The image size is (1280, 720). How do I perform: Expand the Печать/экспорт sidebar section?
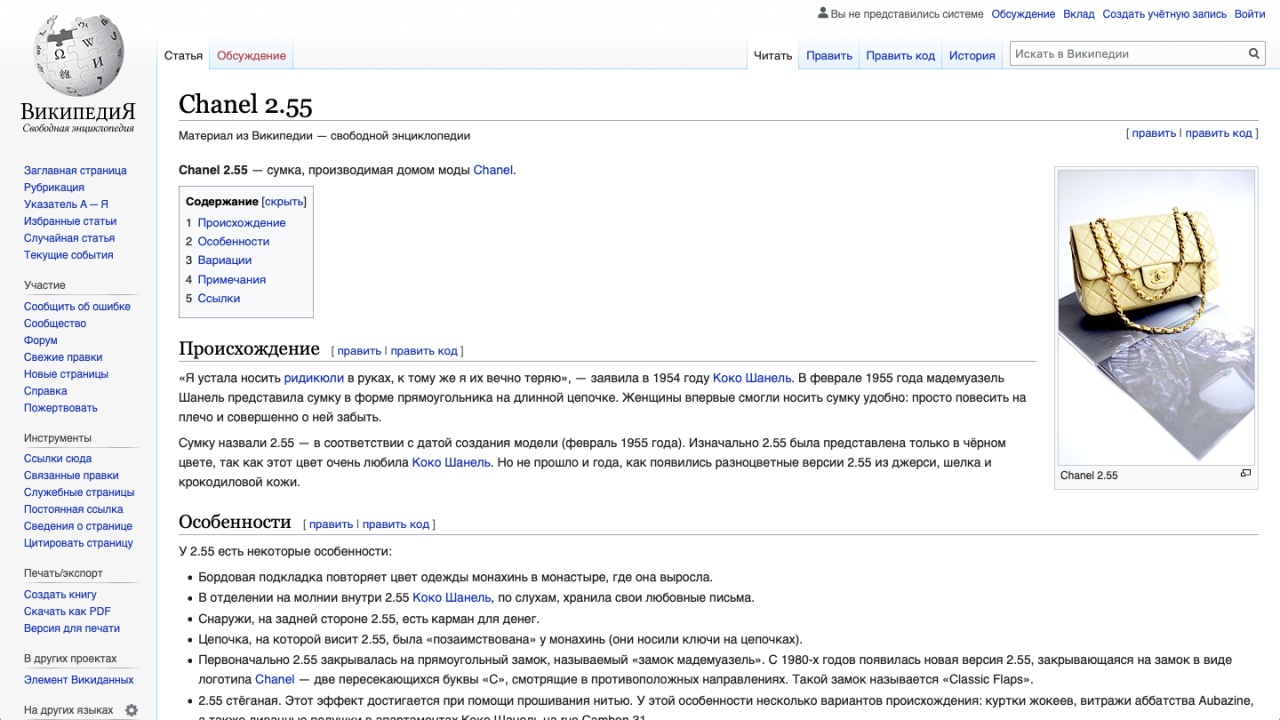point(63,573)
